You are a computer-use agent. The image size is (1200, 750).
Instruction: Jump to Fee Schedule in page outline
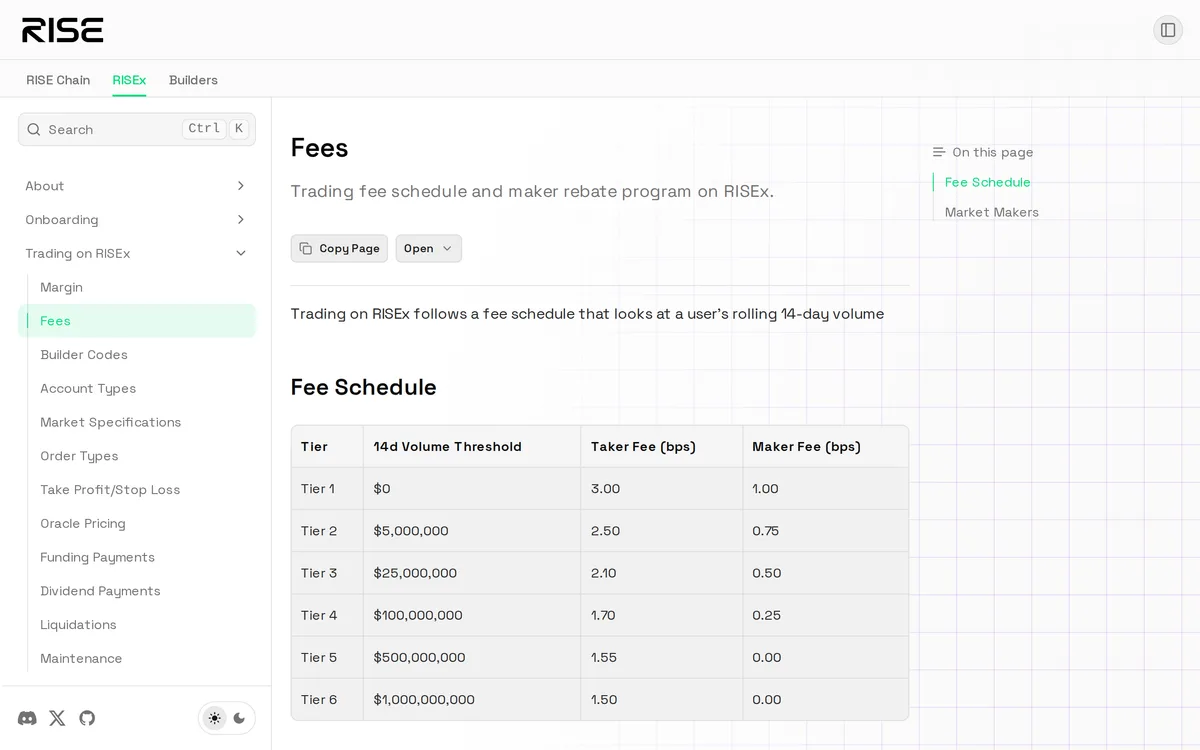[987, 182]
